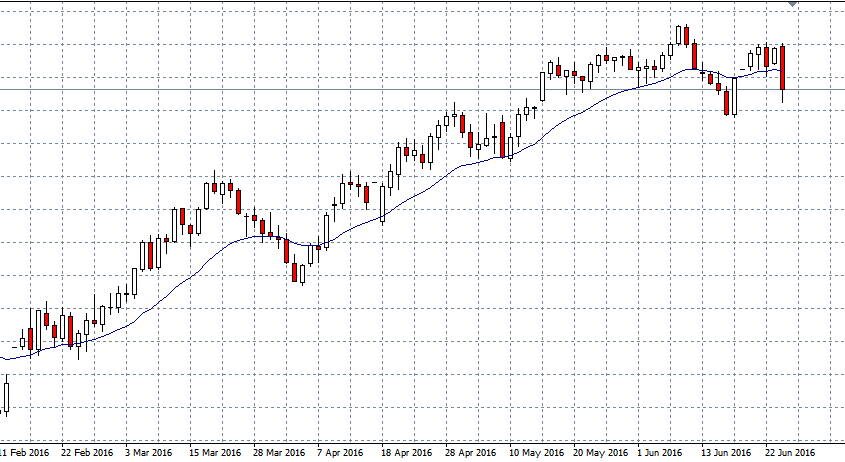Pick the 10 May 2016 date label
Image resolution: width=845 pixels, height=462 pixels.
534,452
